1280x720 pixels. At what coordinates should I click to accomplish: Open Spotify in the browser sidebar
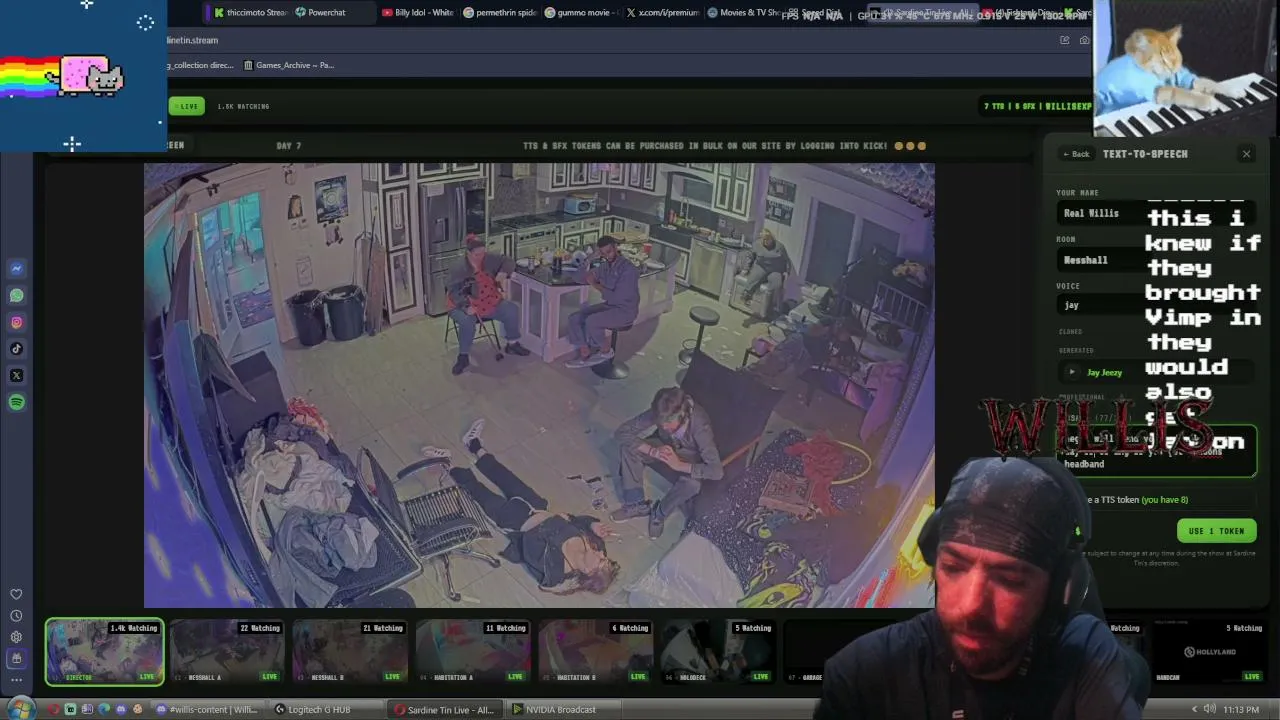(16, 402)
